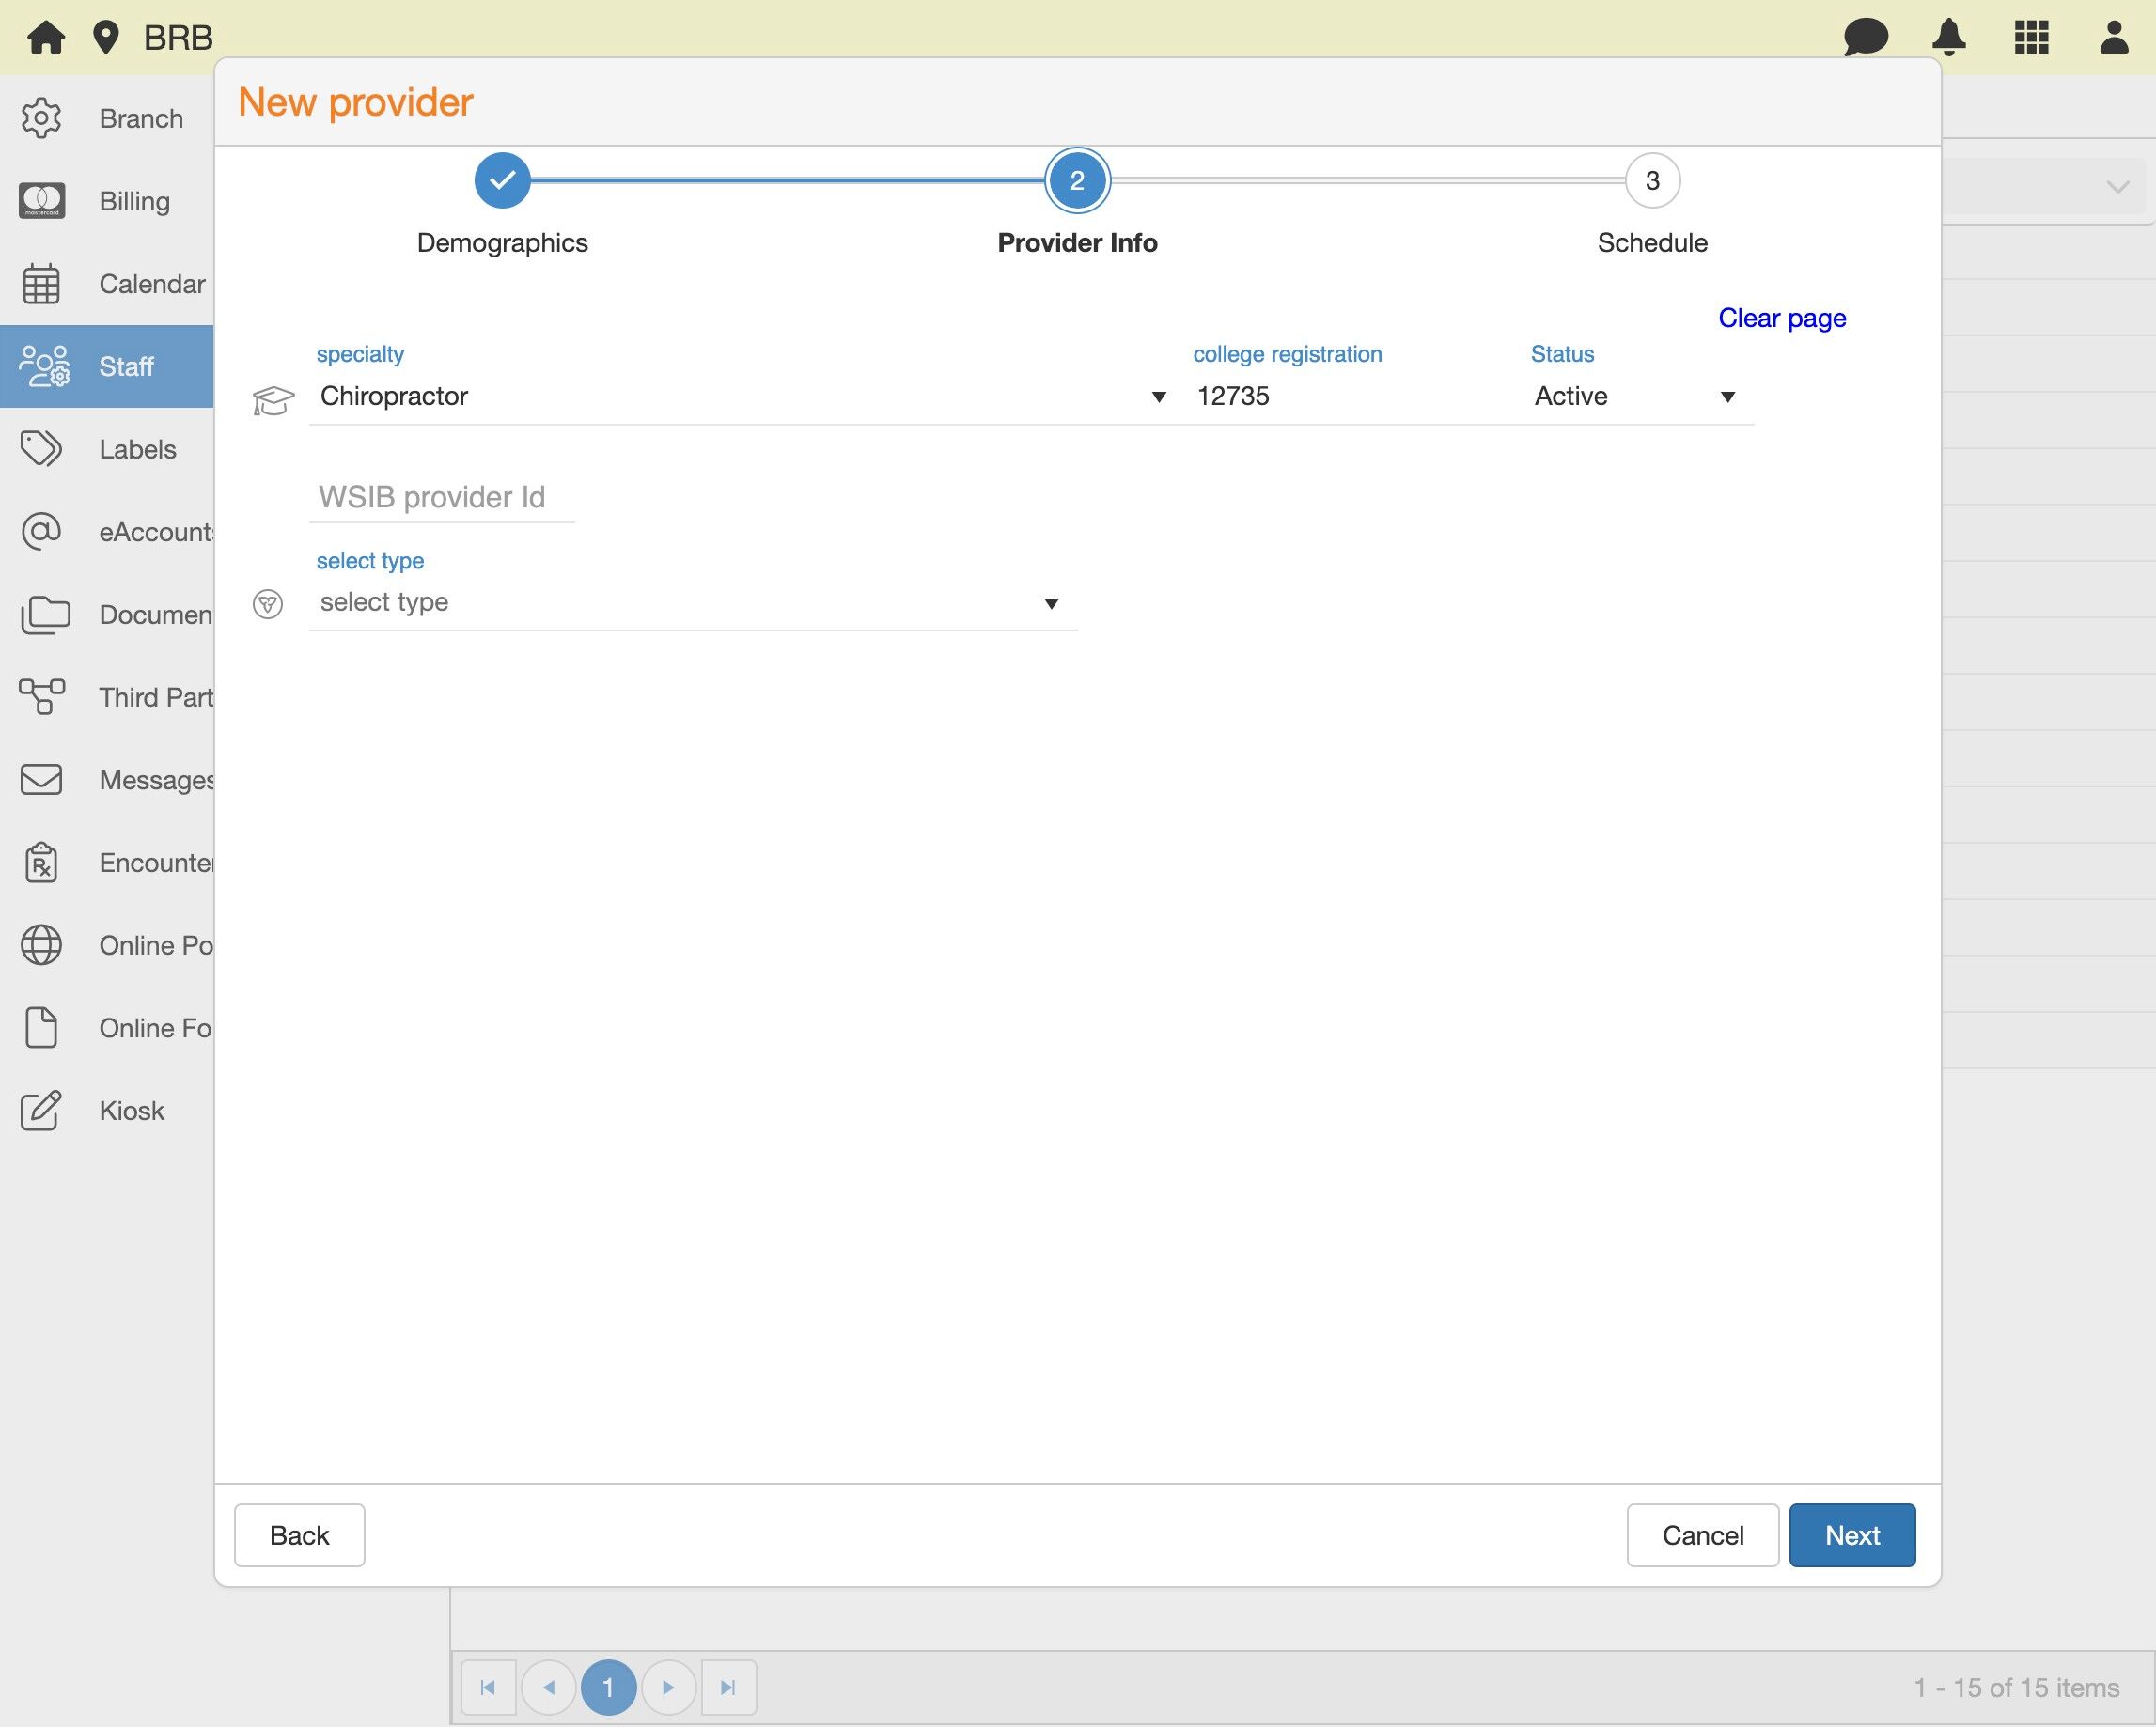The height and width of the screenshot is (1727, 2156).
Task: Open Labels in the sidebar
Action: click(137, 449)
